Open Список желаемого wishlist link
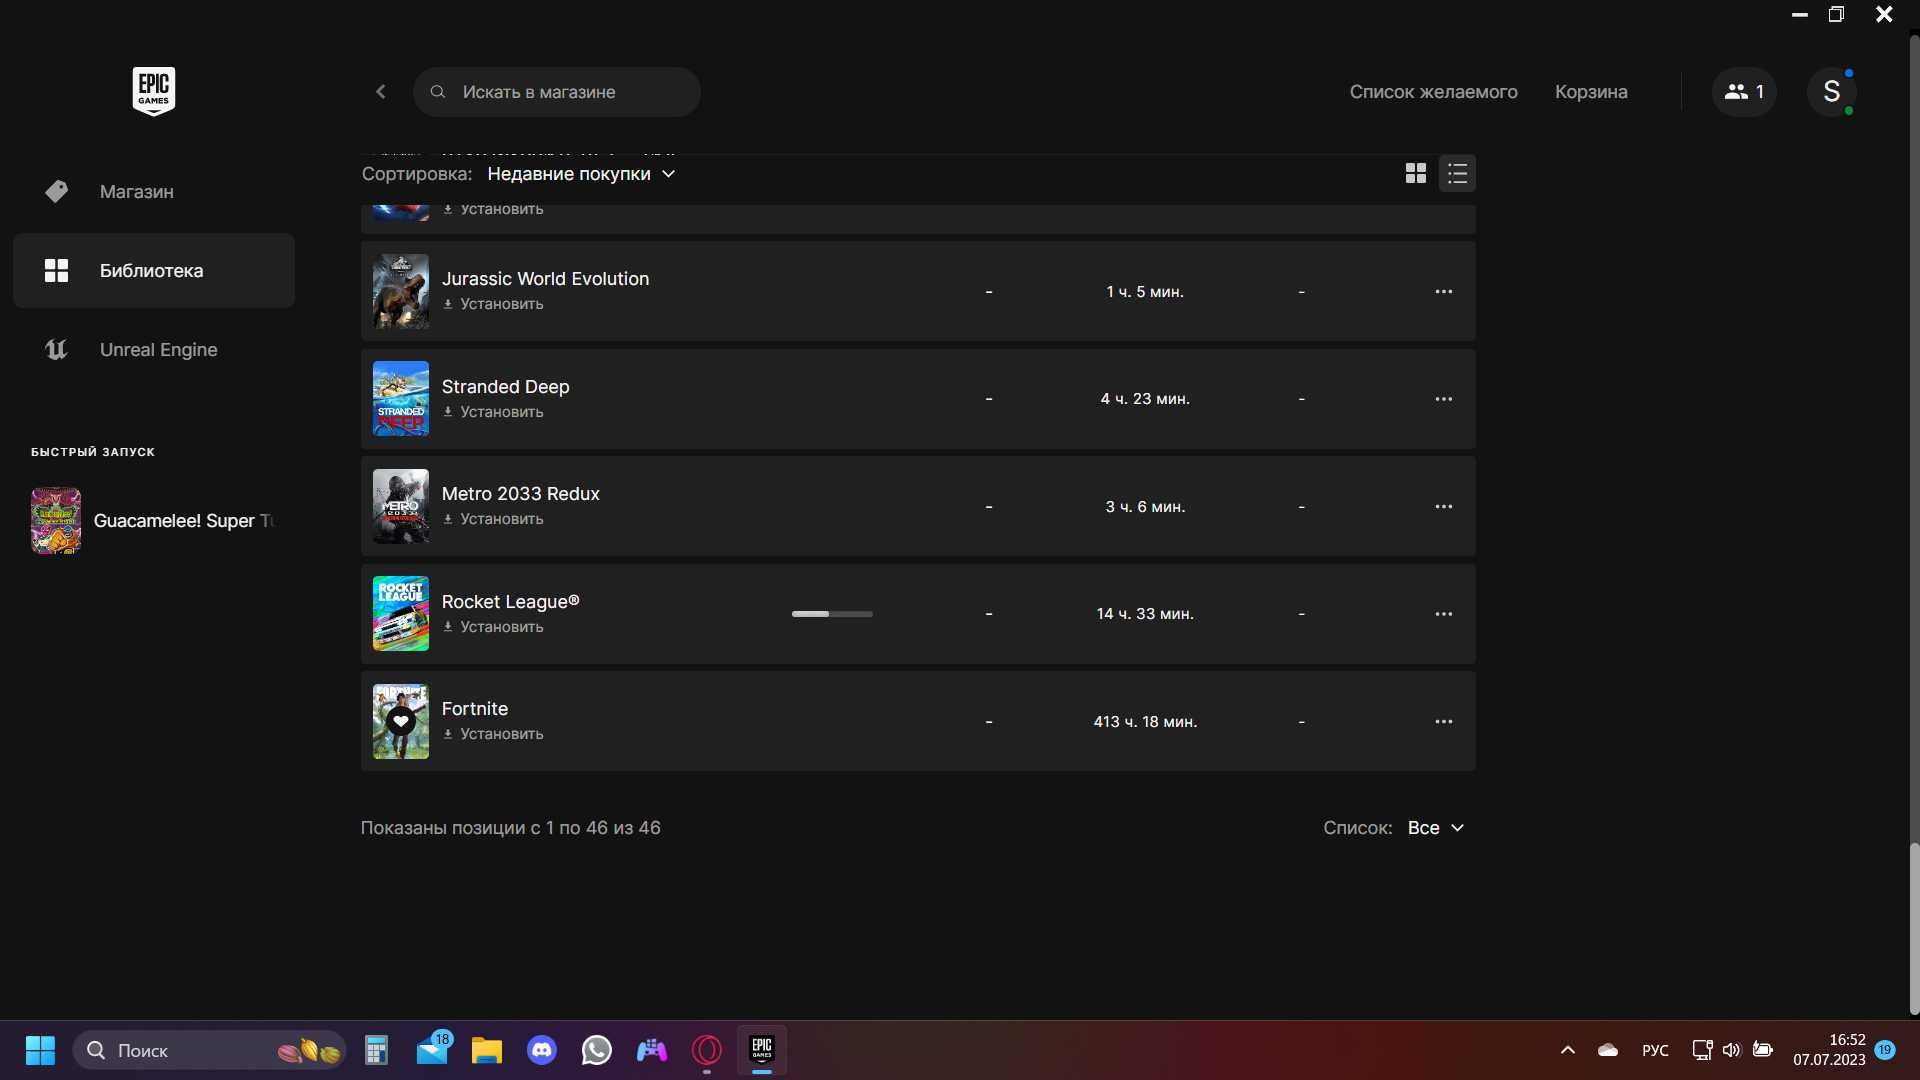Image resolution: width=1920 pixels, height=1080 pixels. (x=1433, y=92)
